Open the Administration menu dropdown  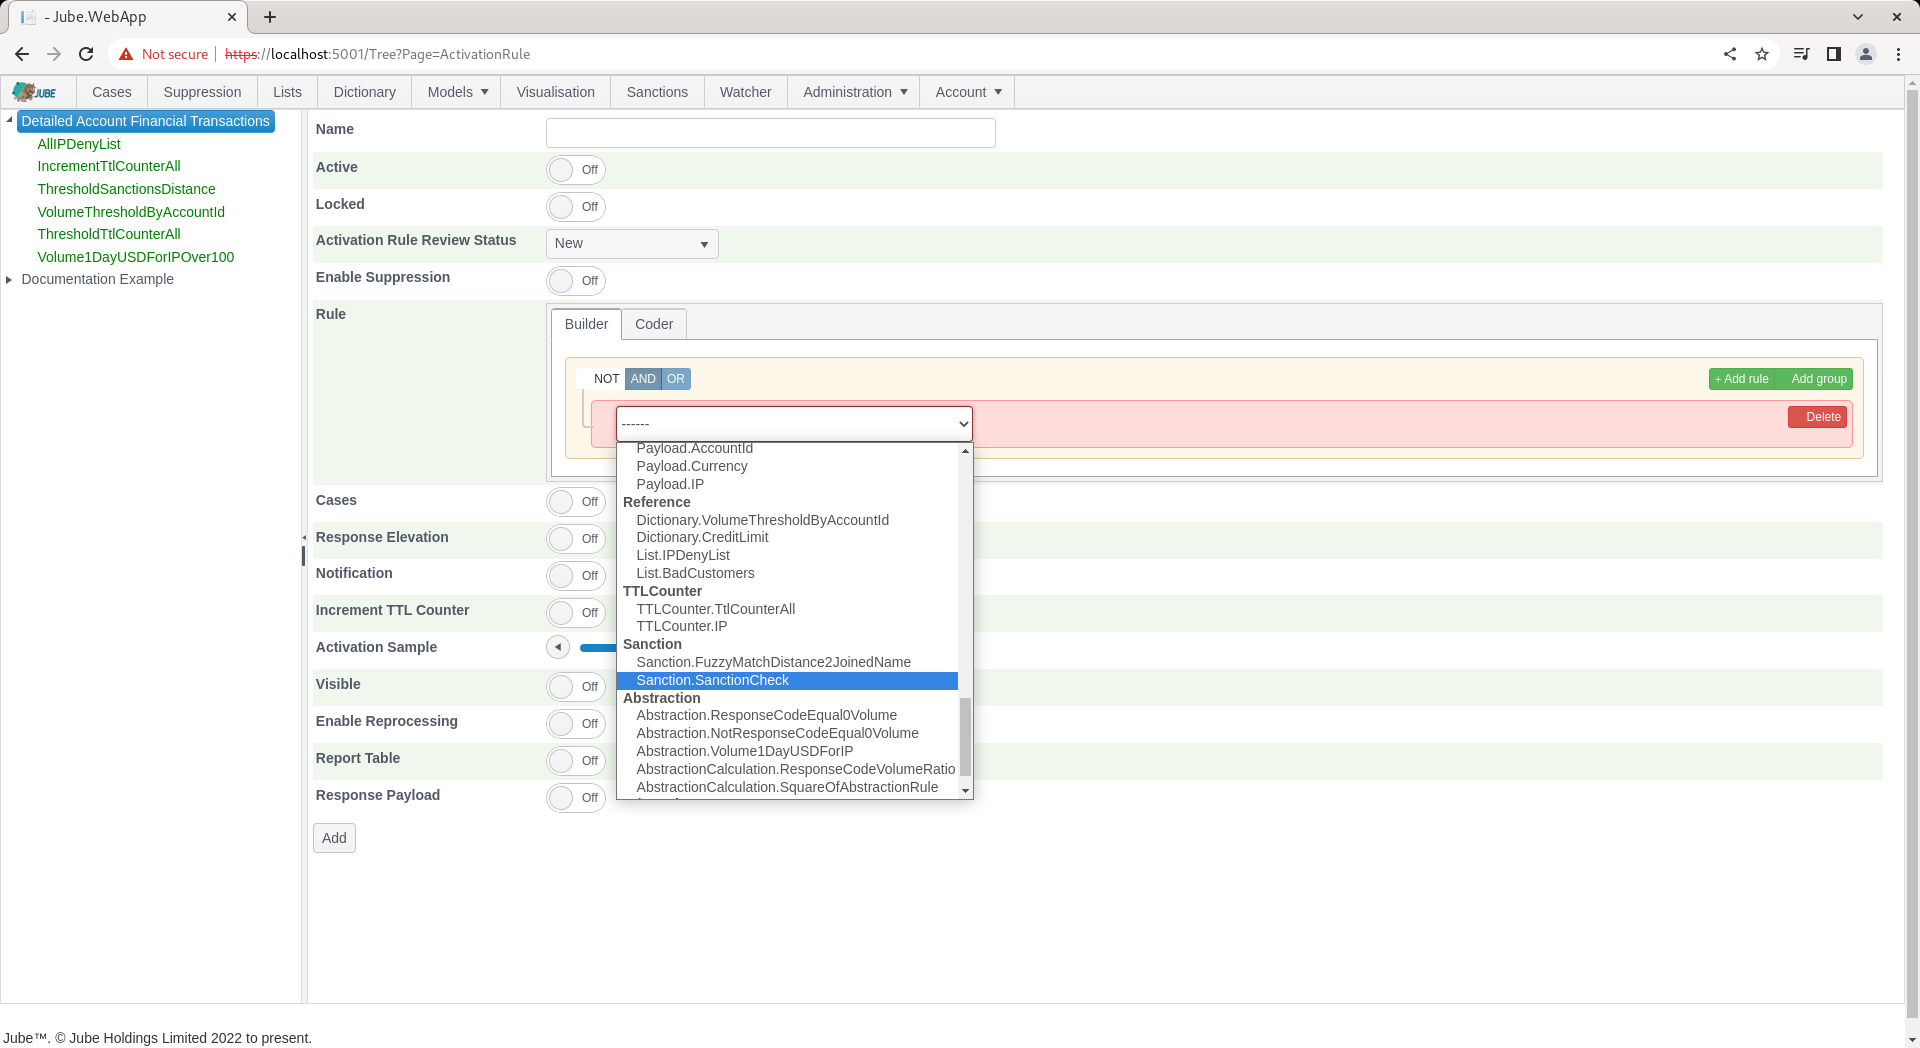(x=855, y=92)
